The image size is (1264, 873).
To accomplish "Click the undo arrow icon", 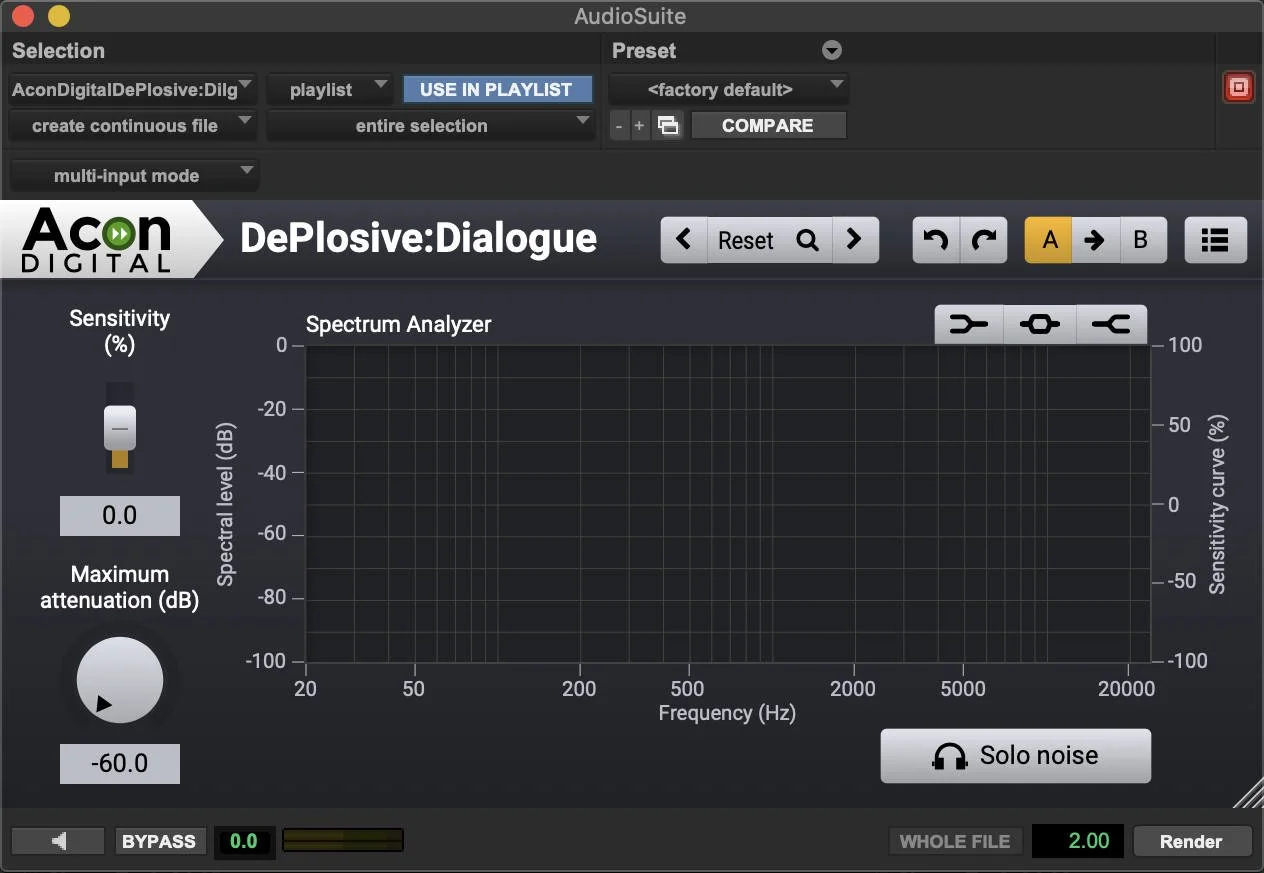I will coord(935,240).
